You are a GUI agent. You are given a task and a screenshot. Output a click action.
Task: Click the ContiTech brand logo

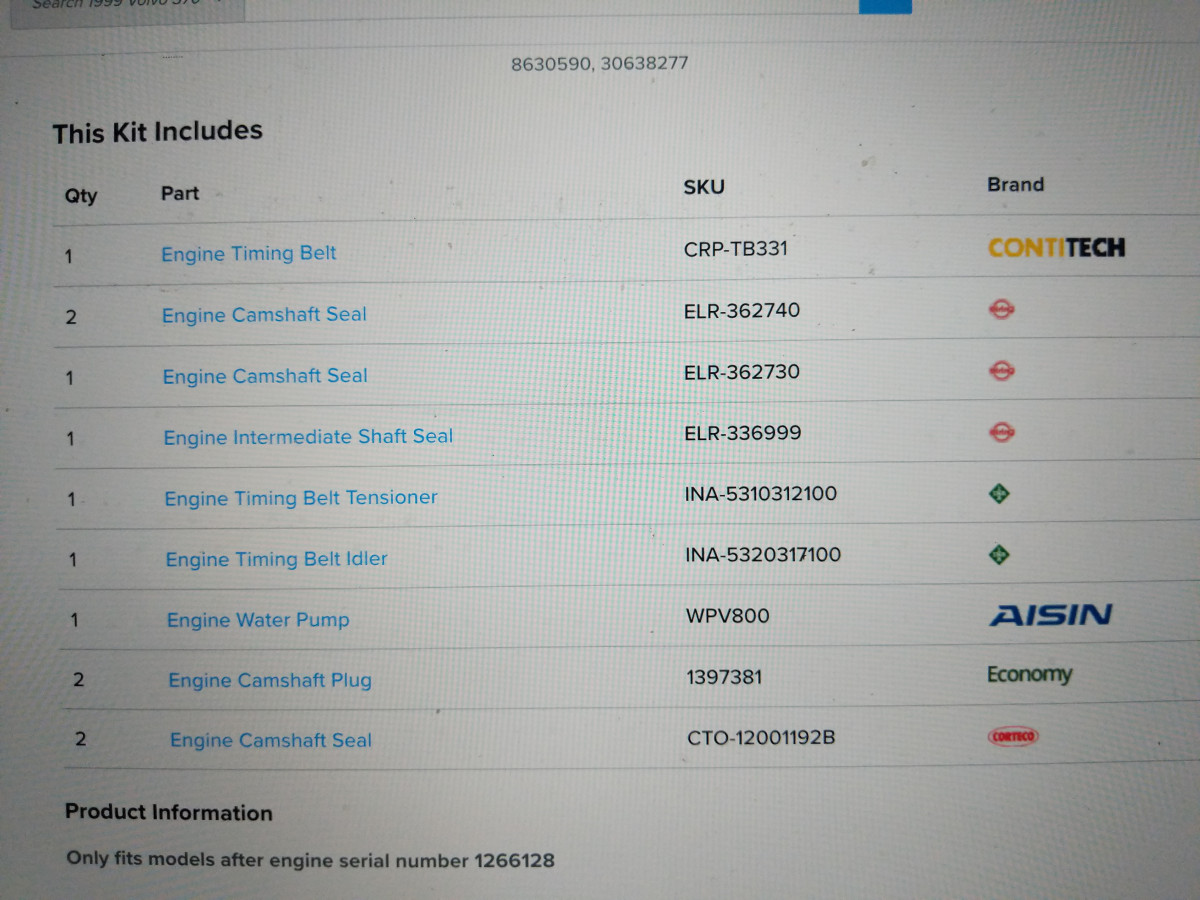(x=1055, y=247)
